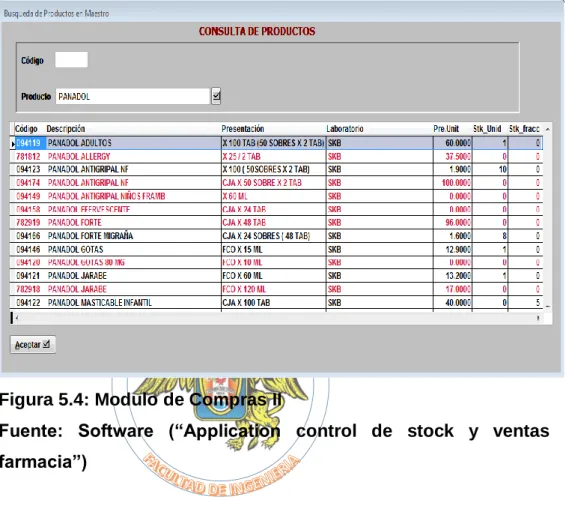Screen dimensions: 566x515
Task: Click presentation X 100 TAB (50 SOBRES X 2 TAB)
Action: coord(273,143)
